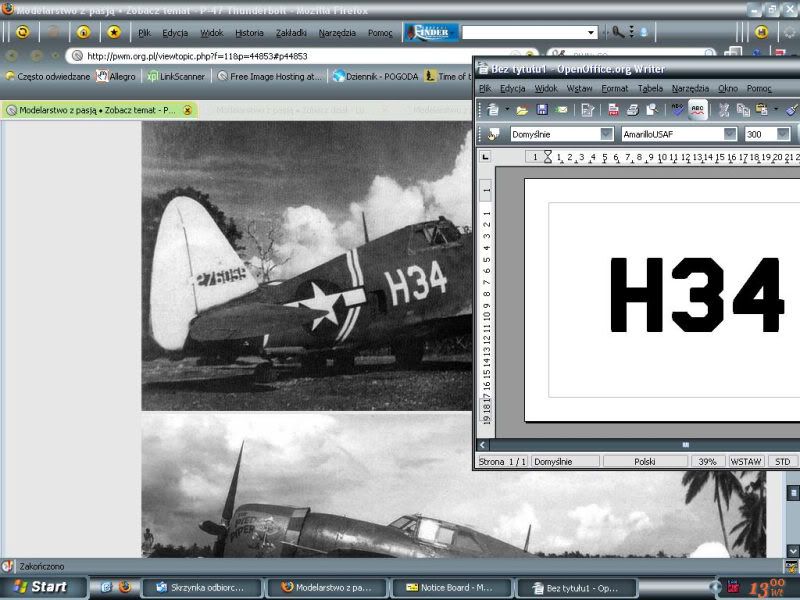This screenshot has height=600, width=800.
Task: Toggle STD selection mode in status bar
Action: [x=782, y=462]
